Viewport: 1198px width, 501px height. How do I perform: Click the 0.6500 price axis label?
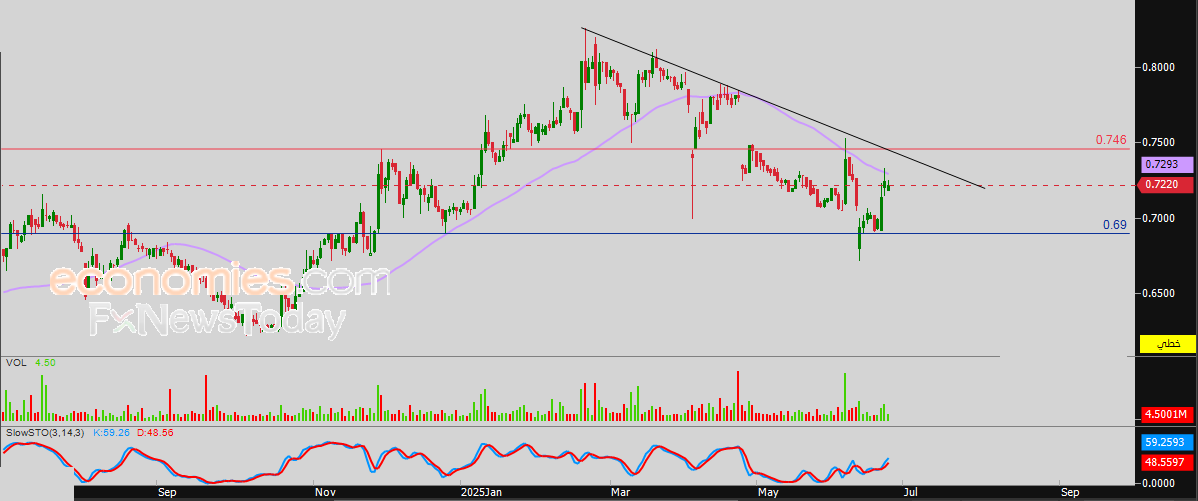coord(1160,293)
